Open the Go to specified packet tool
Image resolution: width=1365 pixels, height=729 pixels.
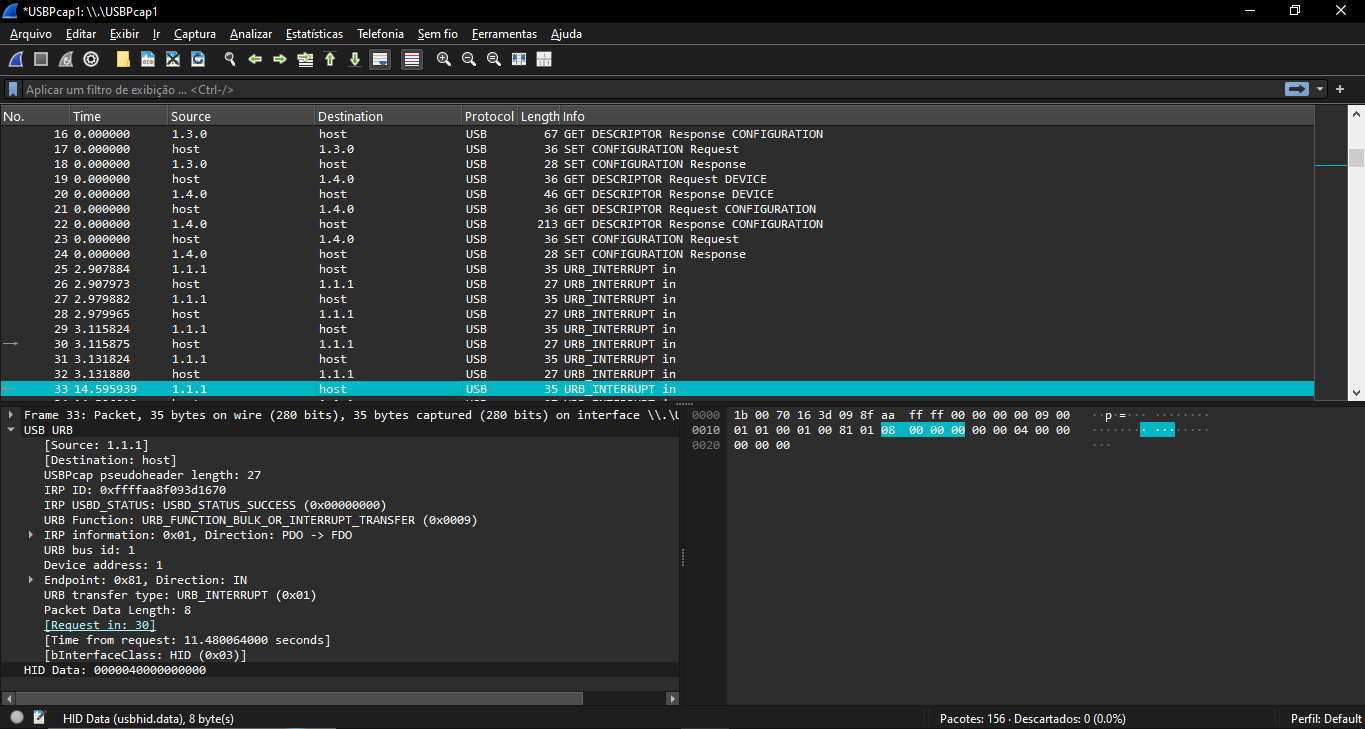point(305,59)
